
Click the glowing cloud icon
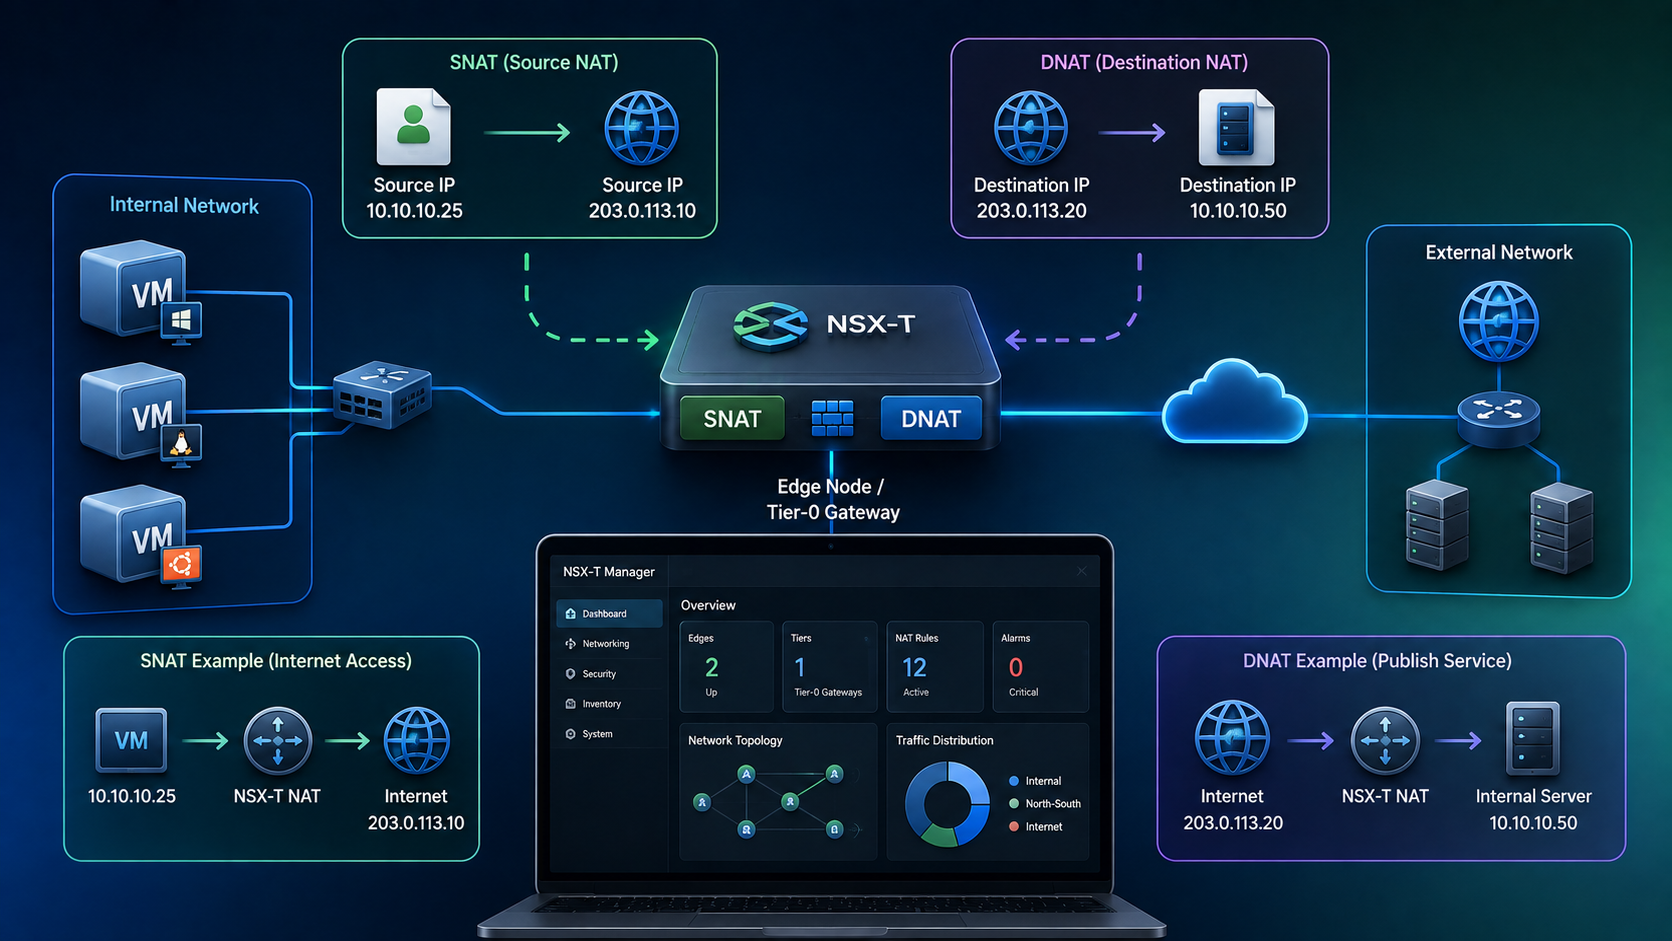[x=1235, y=402]
